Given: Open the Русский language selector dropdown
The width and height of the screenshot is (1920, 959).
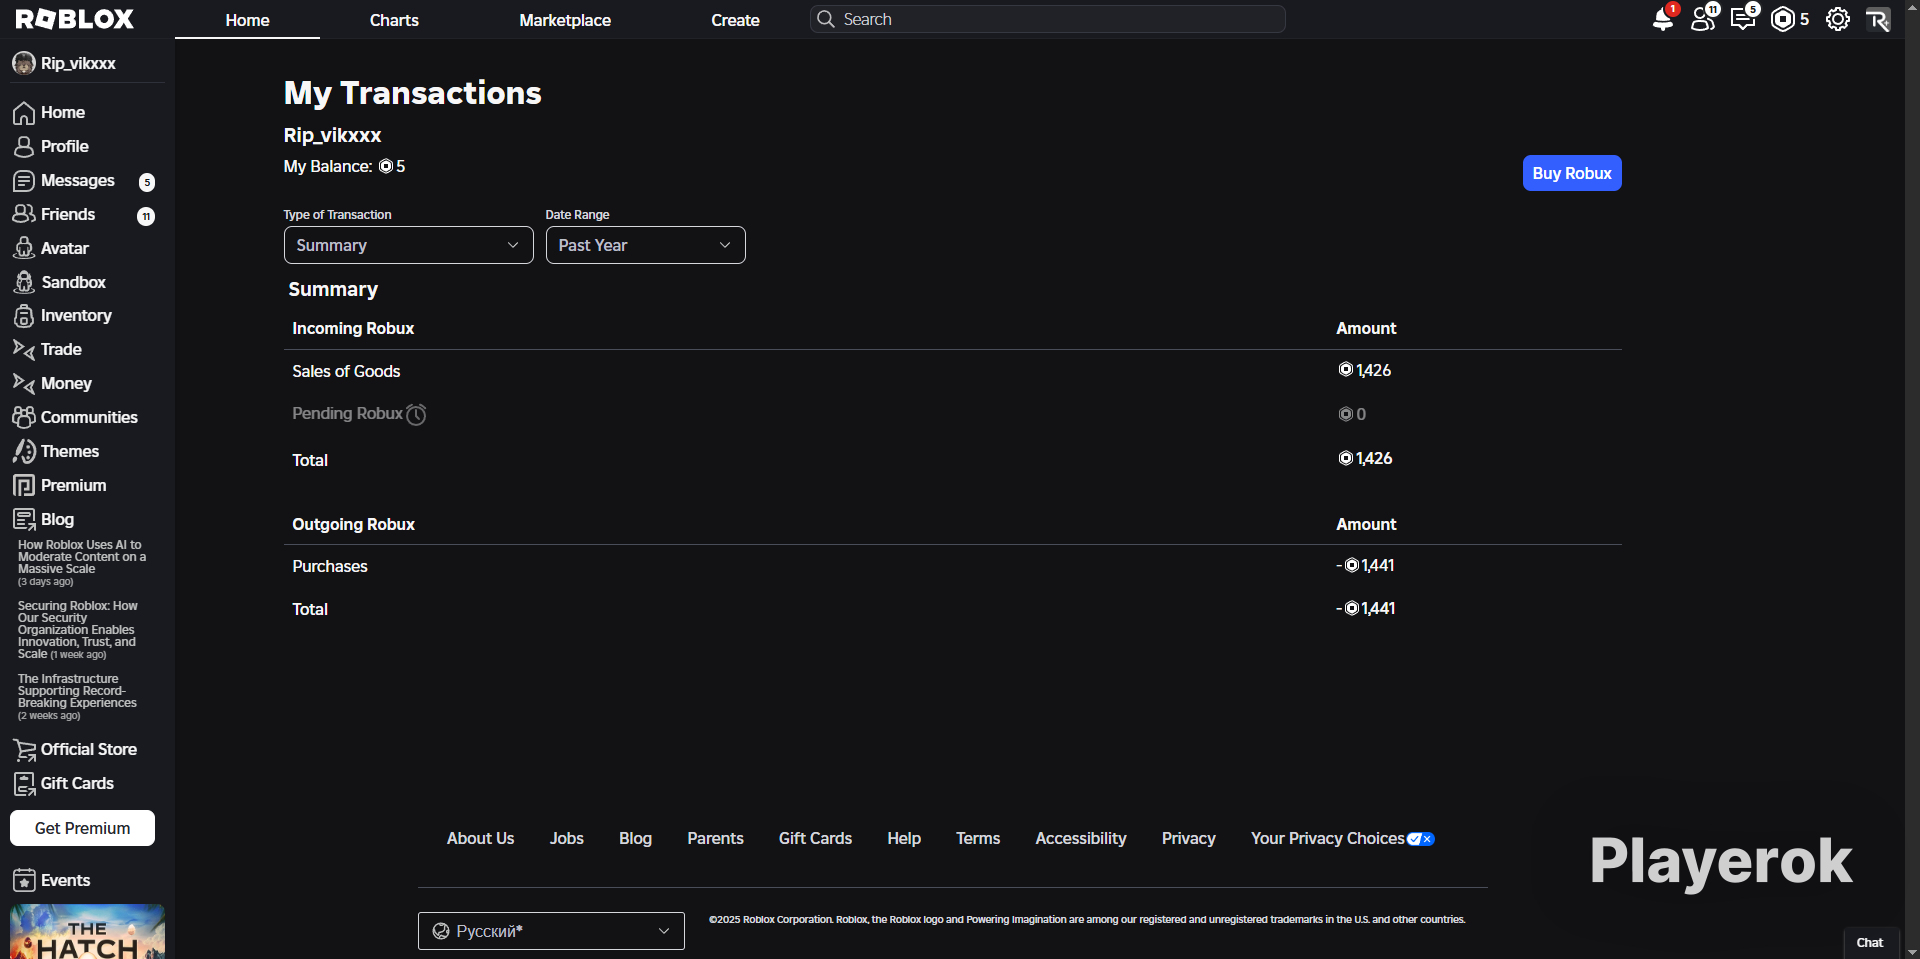Looking at the screenshot, I should [x=551, y=931].
